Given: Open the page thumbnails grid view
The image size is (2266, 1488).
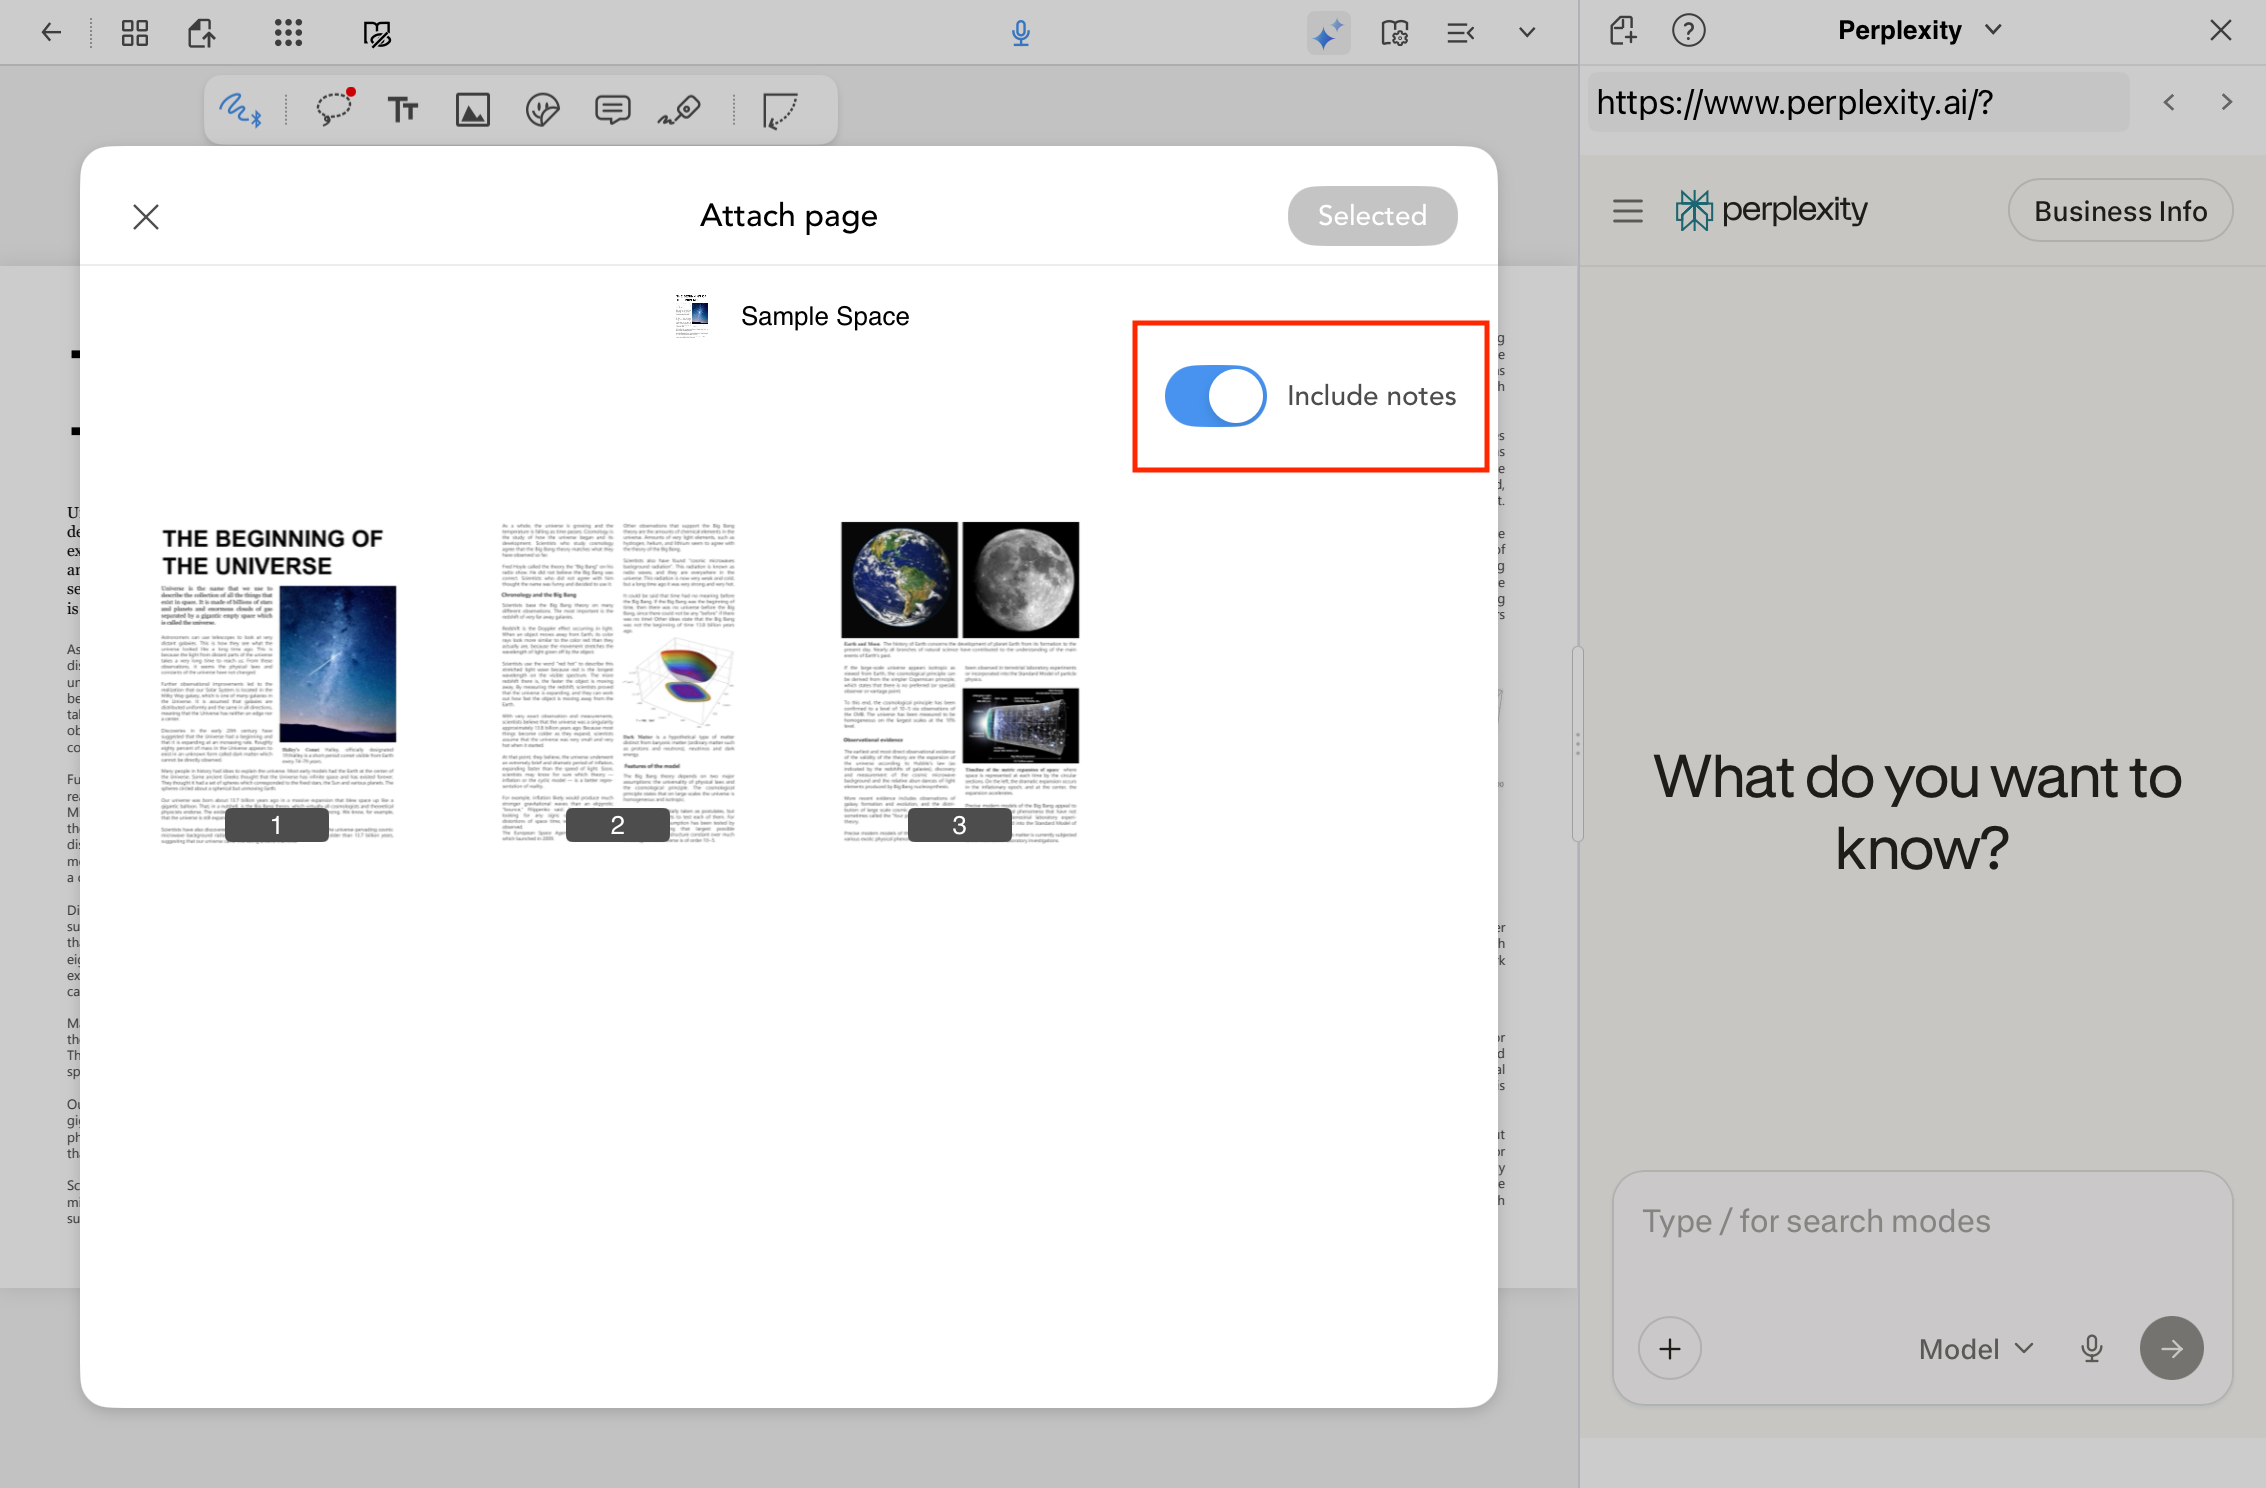Looking at the screenshot, I should click(135, 33).
